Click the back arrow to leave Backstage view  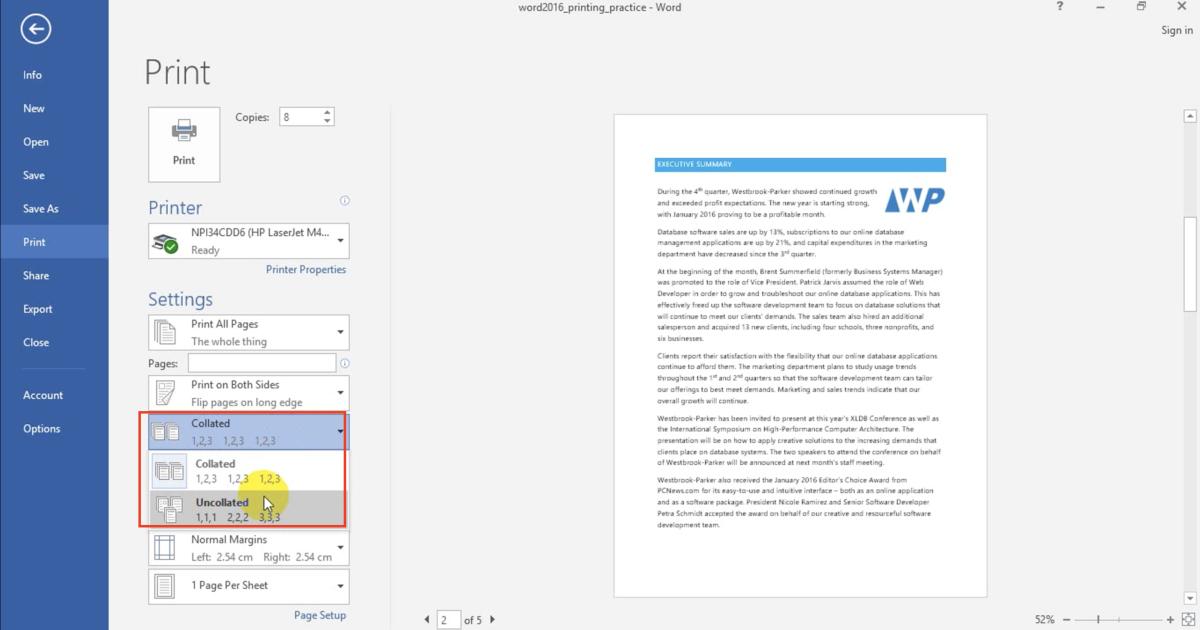(x=35, y=29)
